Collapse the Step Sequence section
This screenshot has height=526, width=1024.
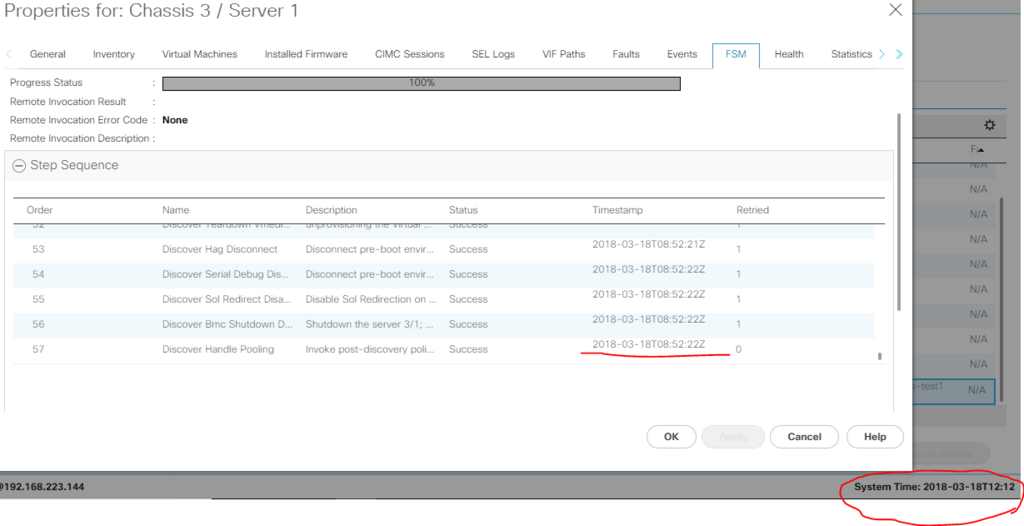20,166
